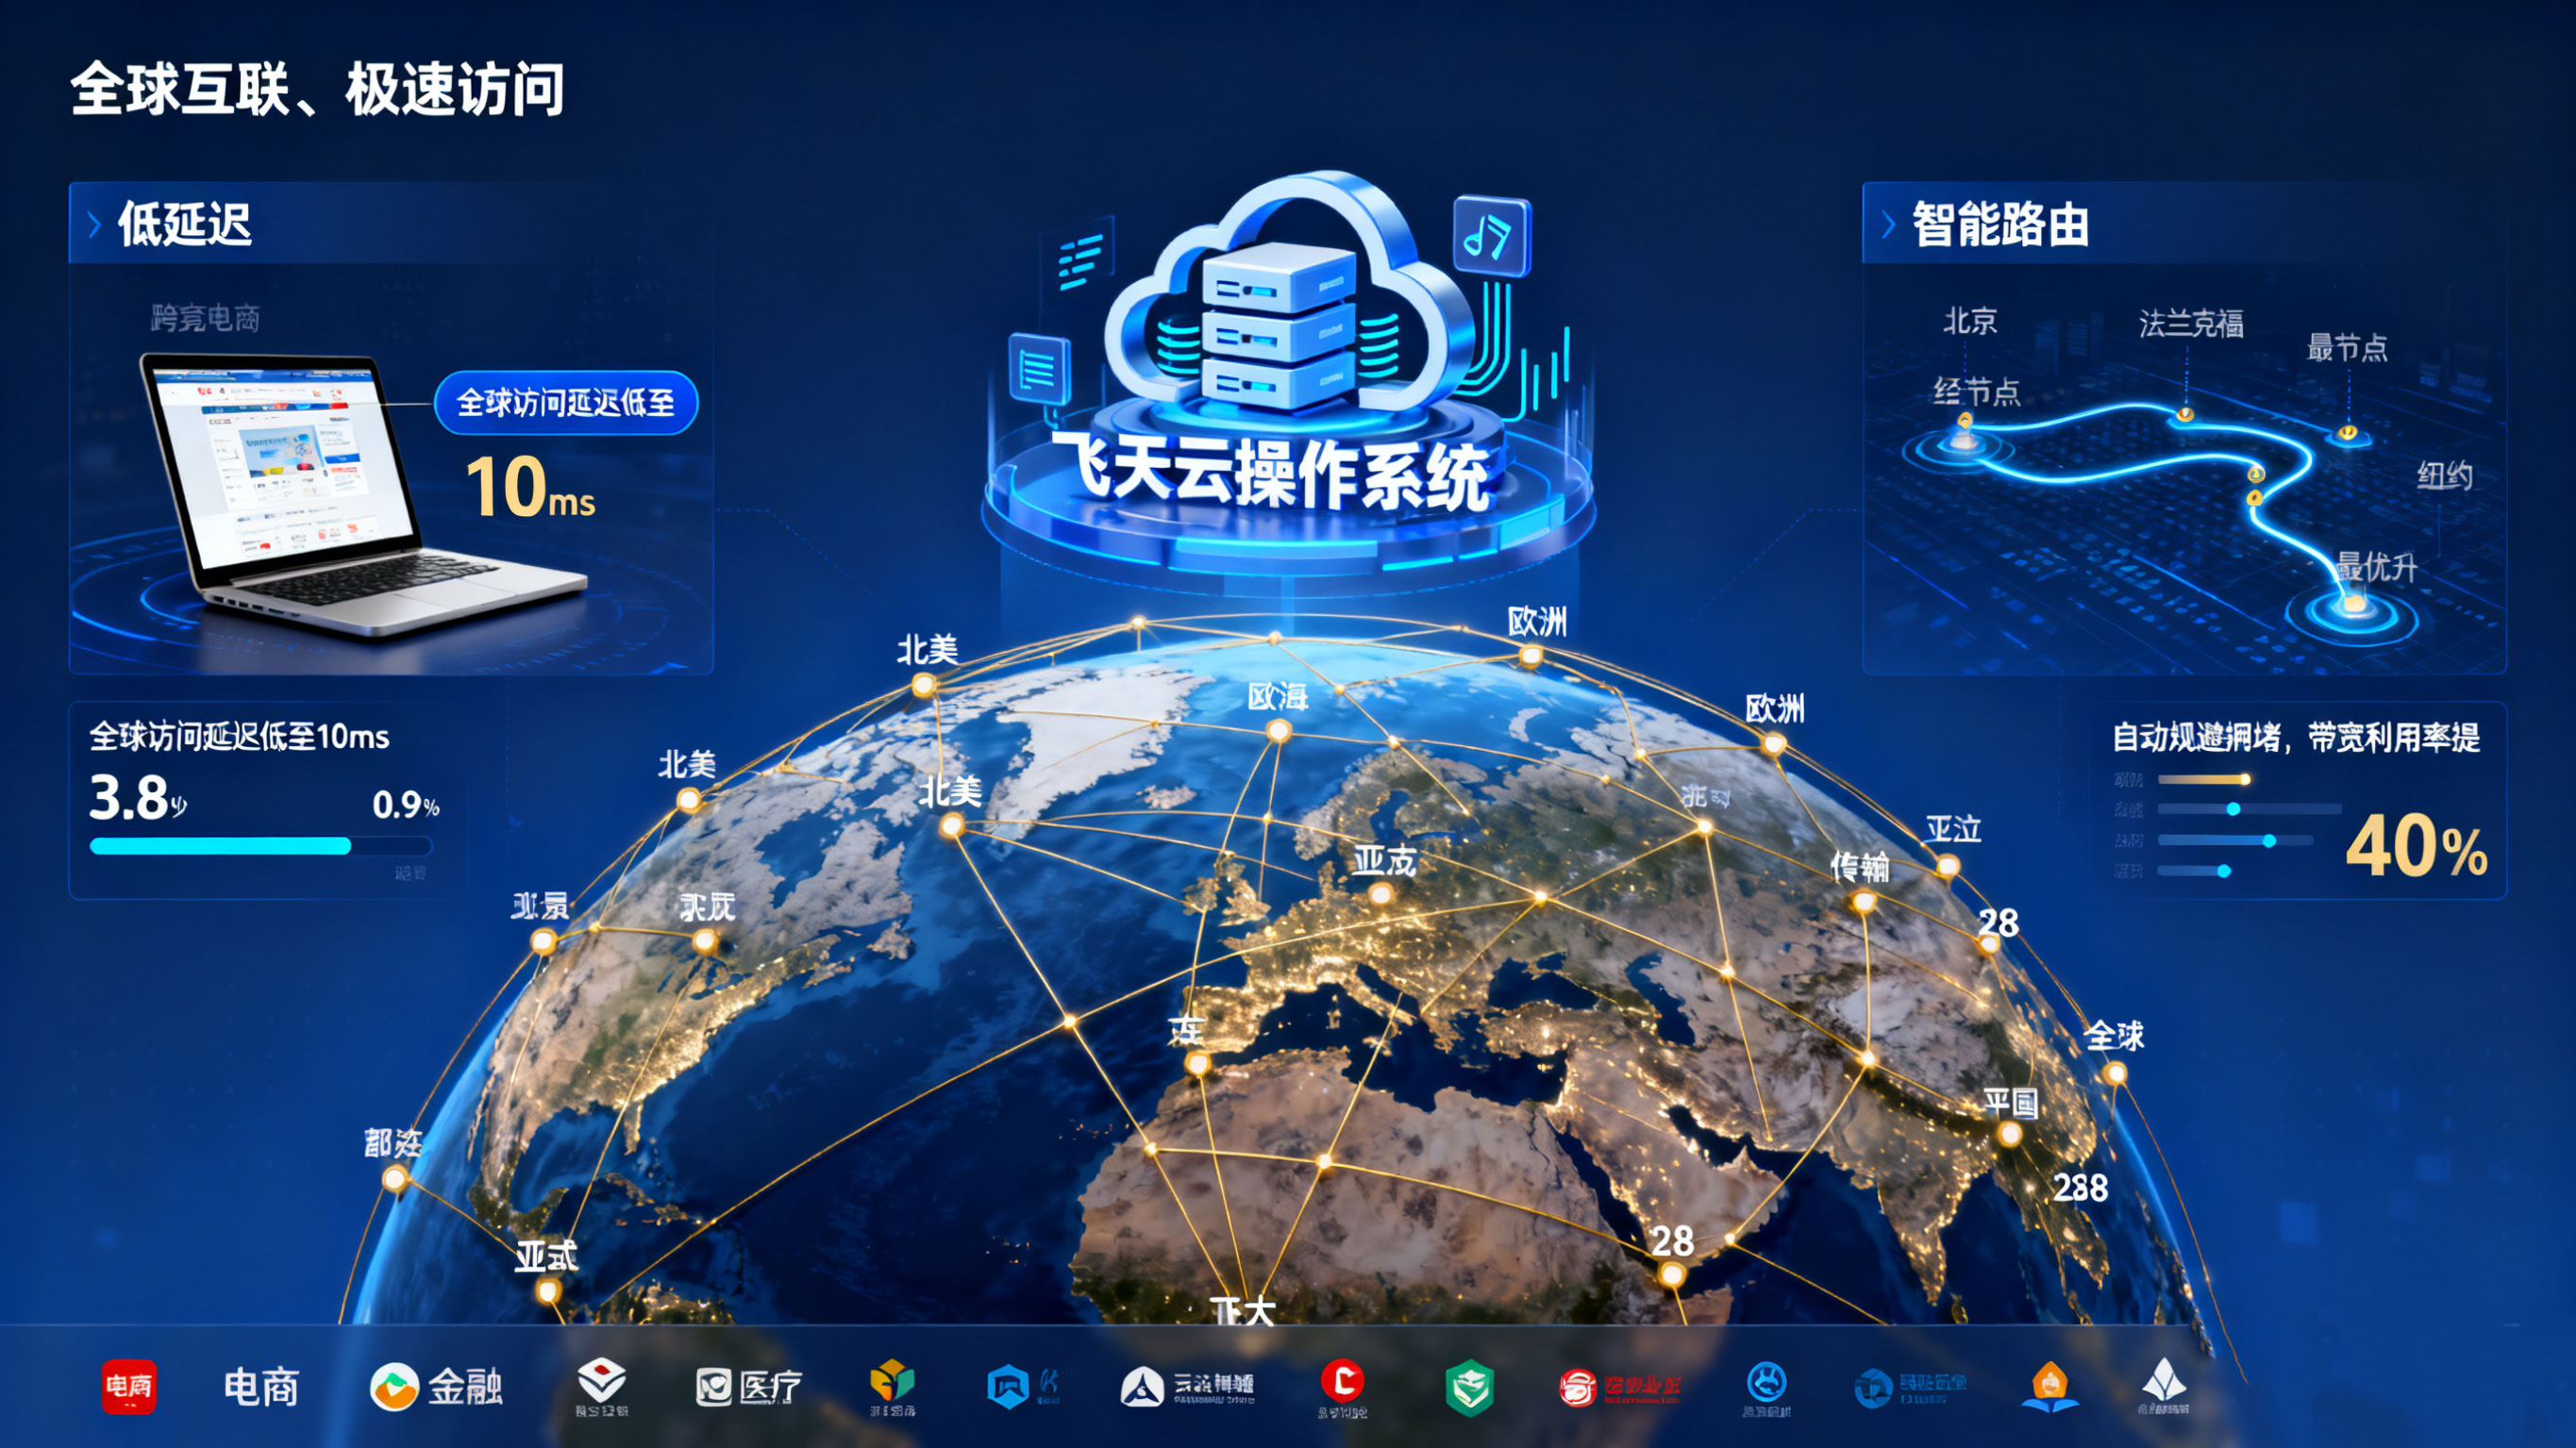This screenshot has height=1448, width=2576.
Task: Click the colorful cube logo icon
Action: [891, 1381]
